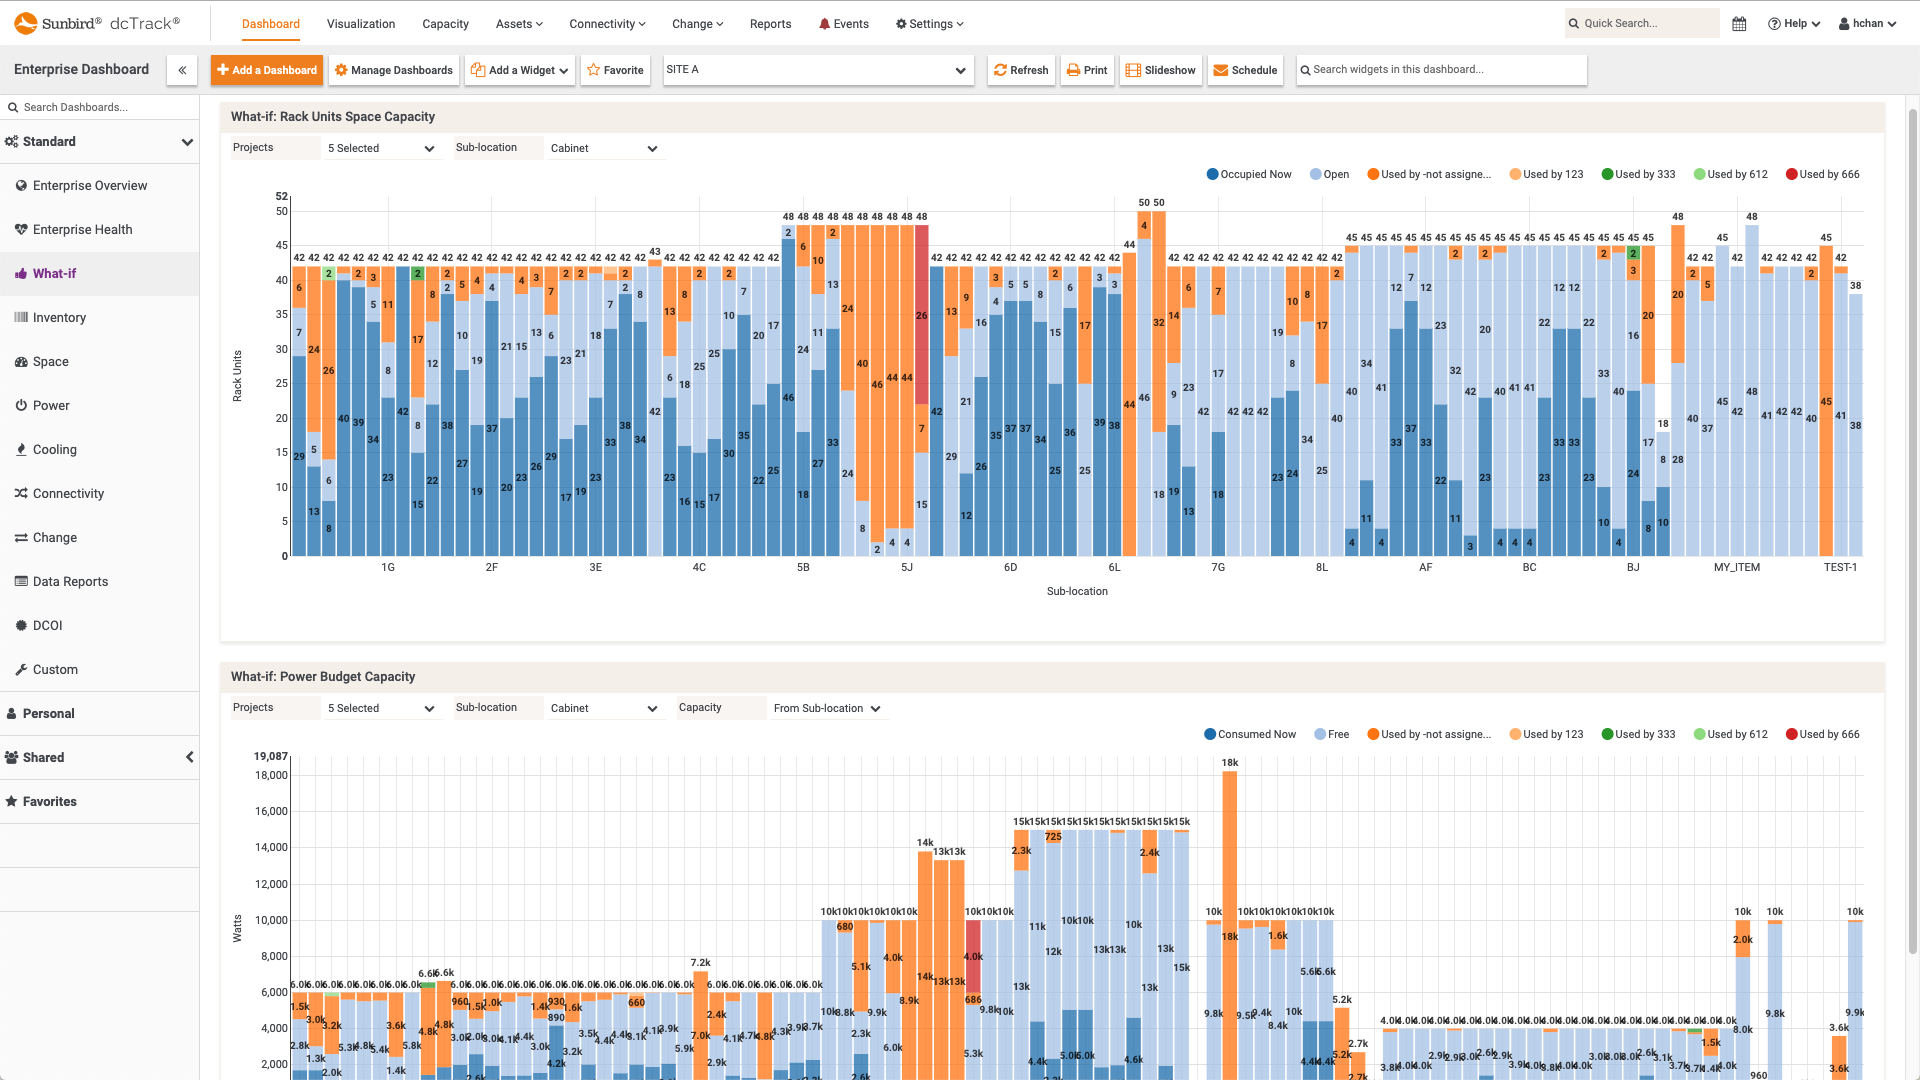
Task: Click the Add a Dashboard button
Action: [265, 69]
